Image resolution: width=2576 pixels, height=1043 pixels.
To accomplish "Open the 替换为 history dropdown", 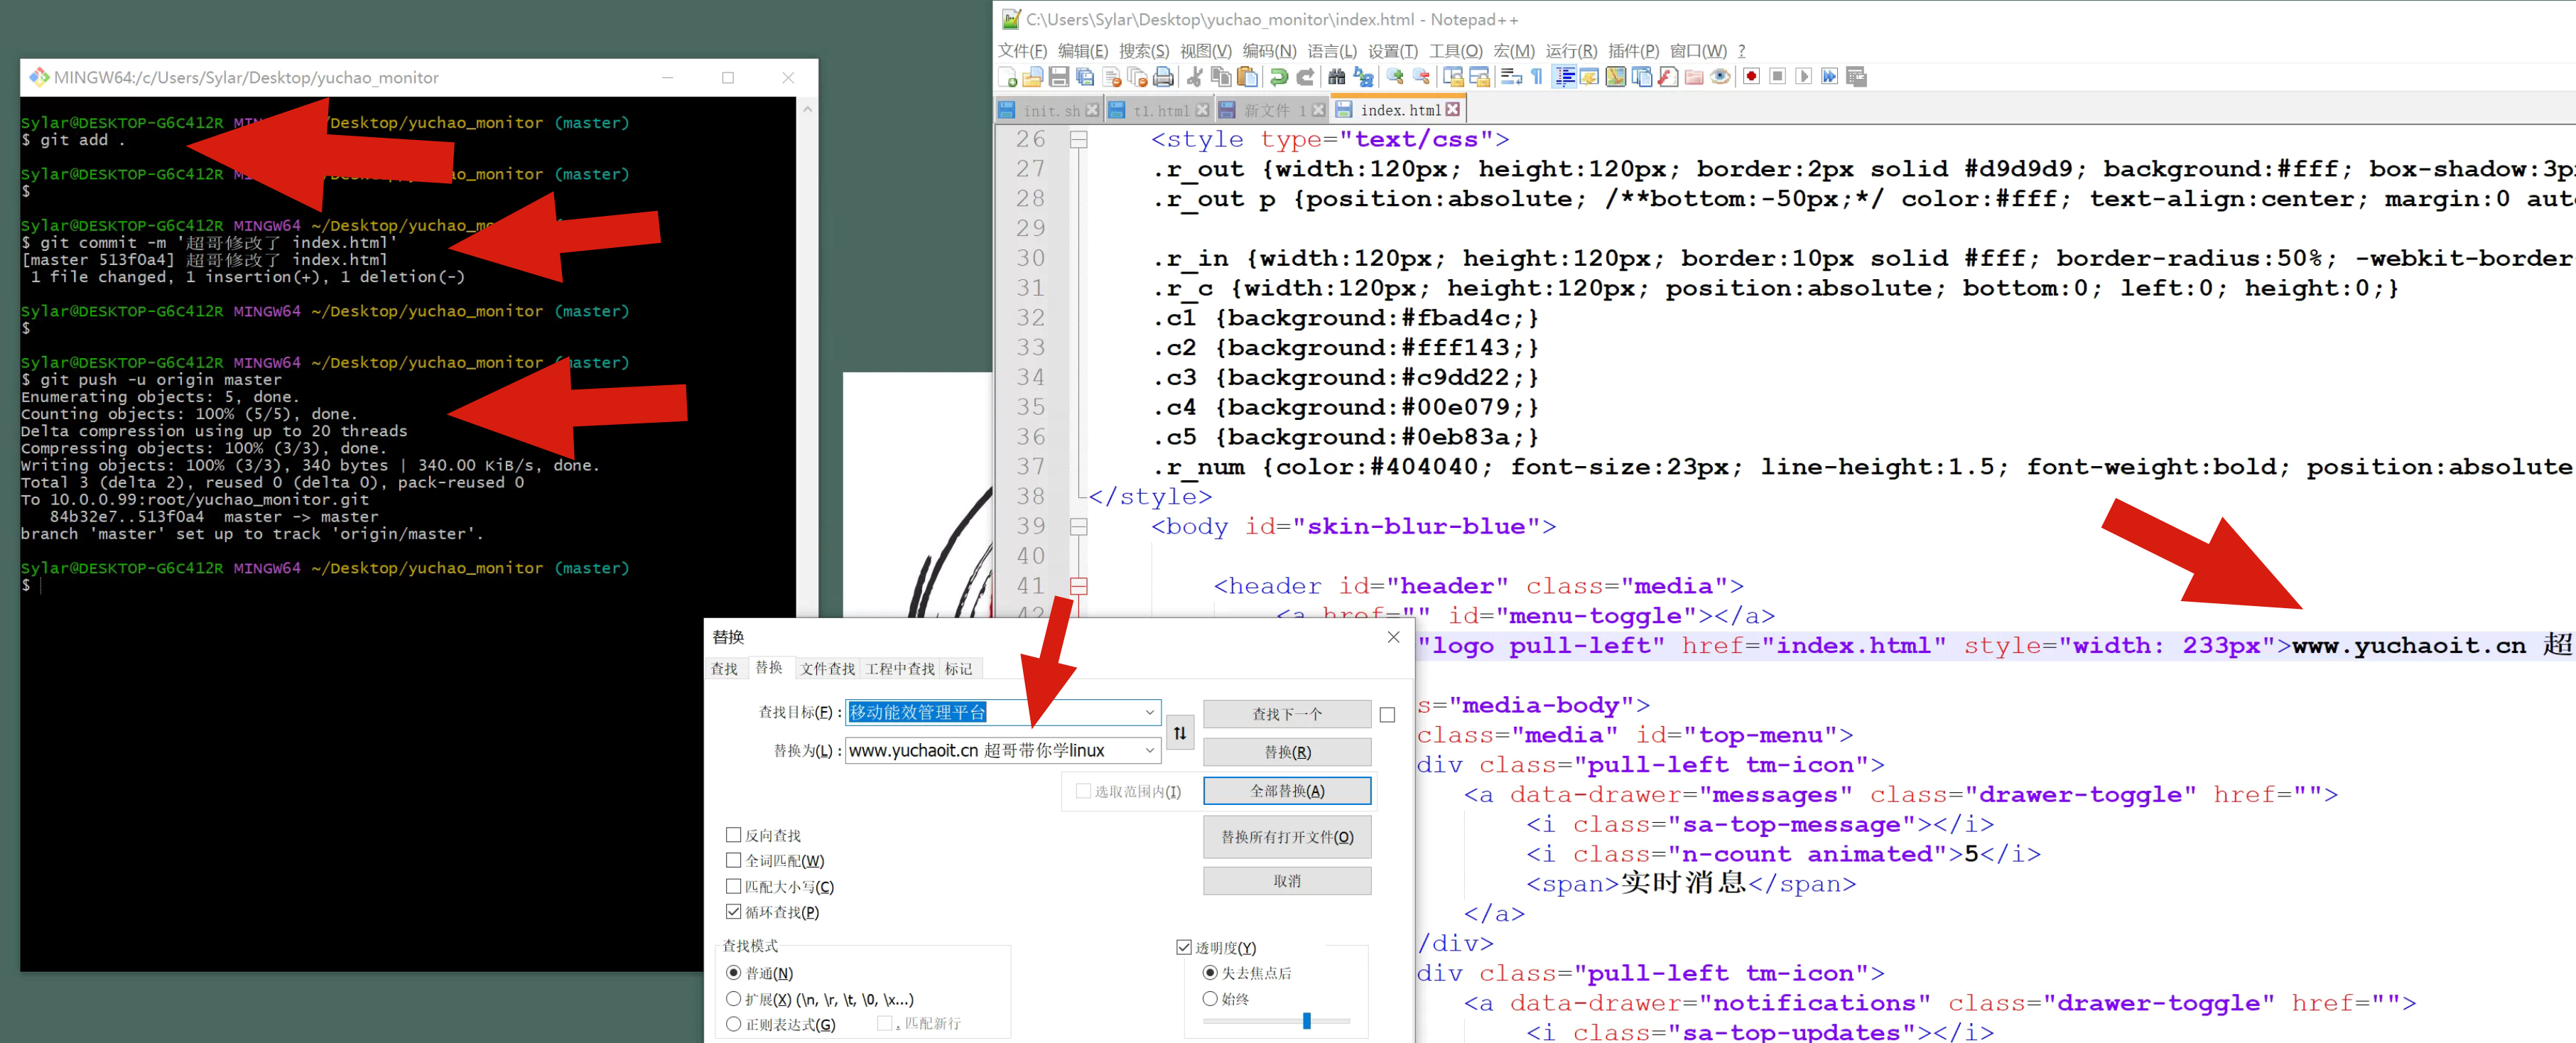I will tap(1149, 750).
